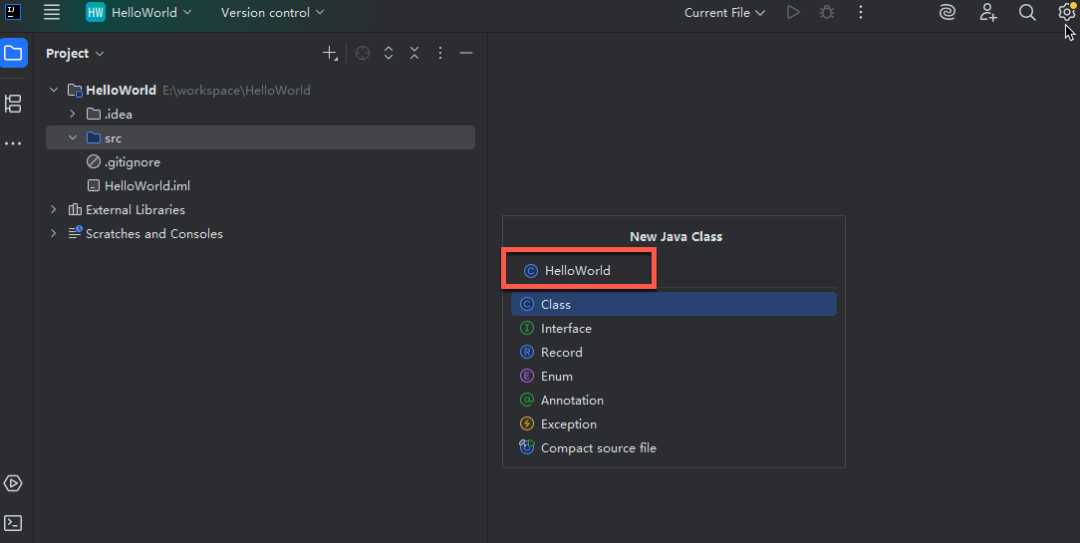Screen dimensions: 1080x543
Task: Select the HelloWorld.iml file
Action: (260, 185)
